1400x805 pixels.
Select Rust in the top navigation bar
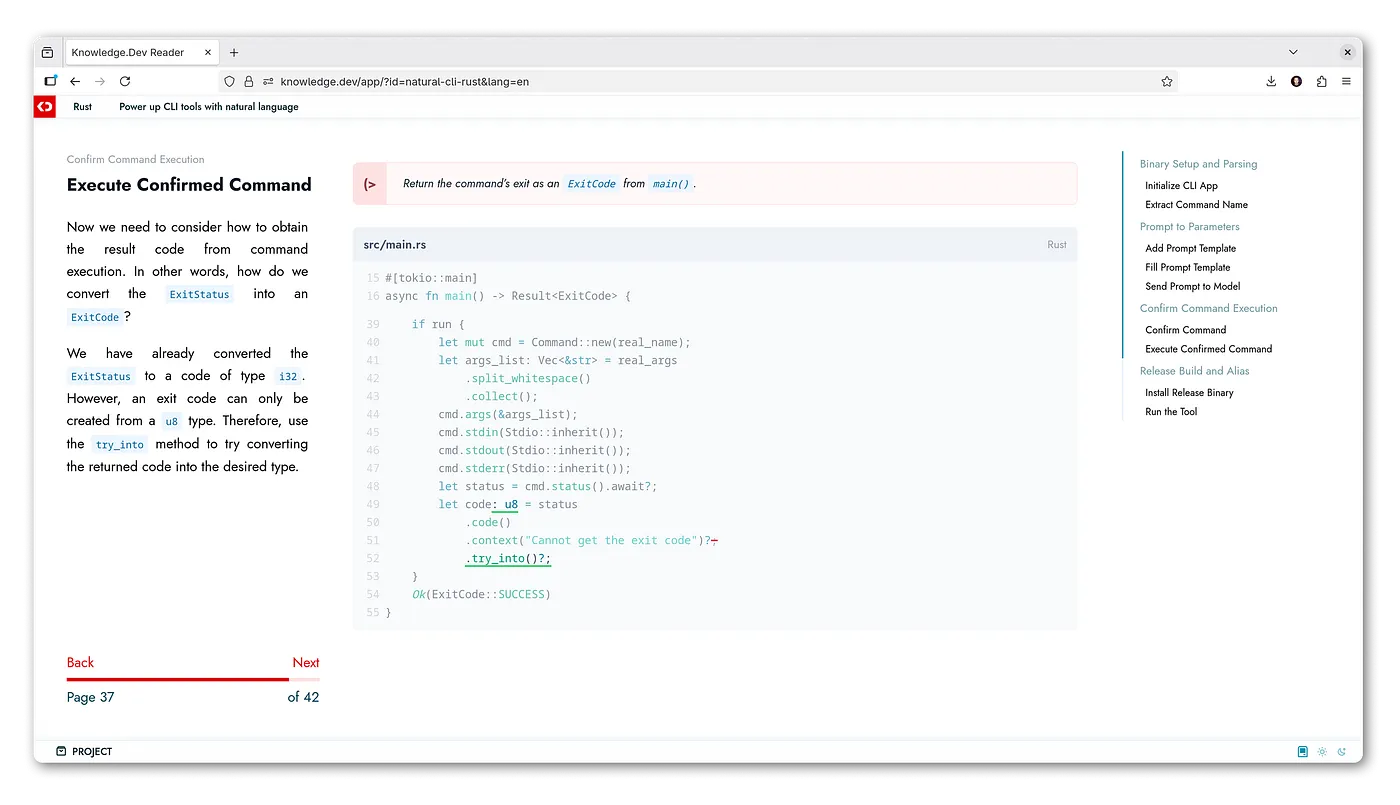(x=83, y=106)
